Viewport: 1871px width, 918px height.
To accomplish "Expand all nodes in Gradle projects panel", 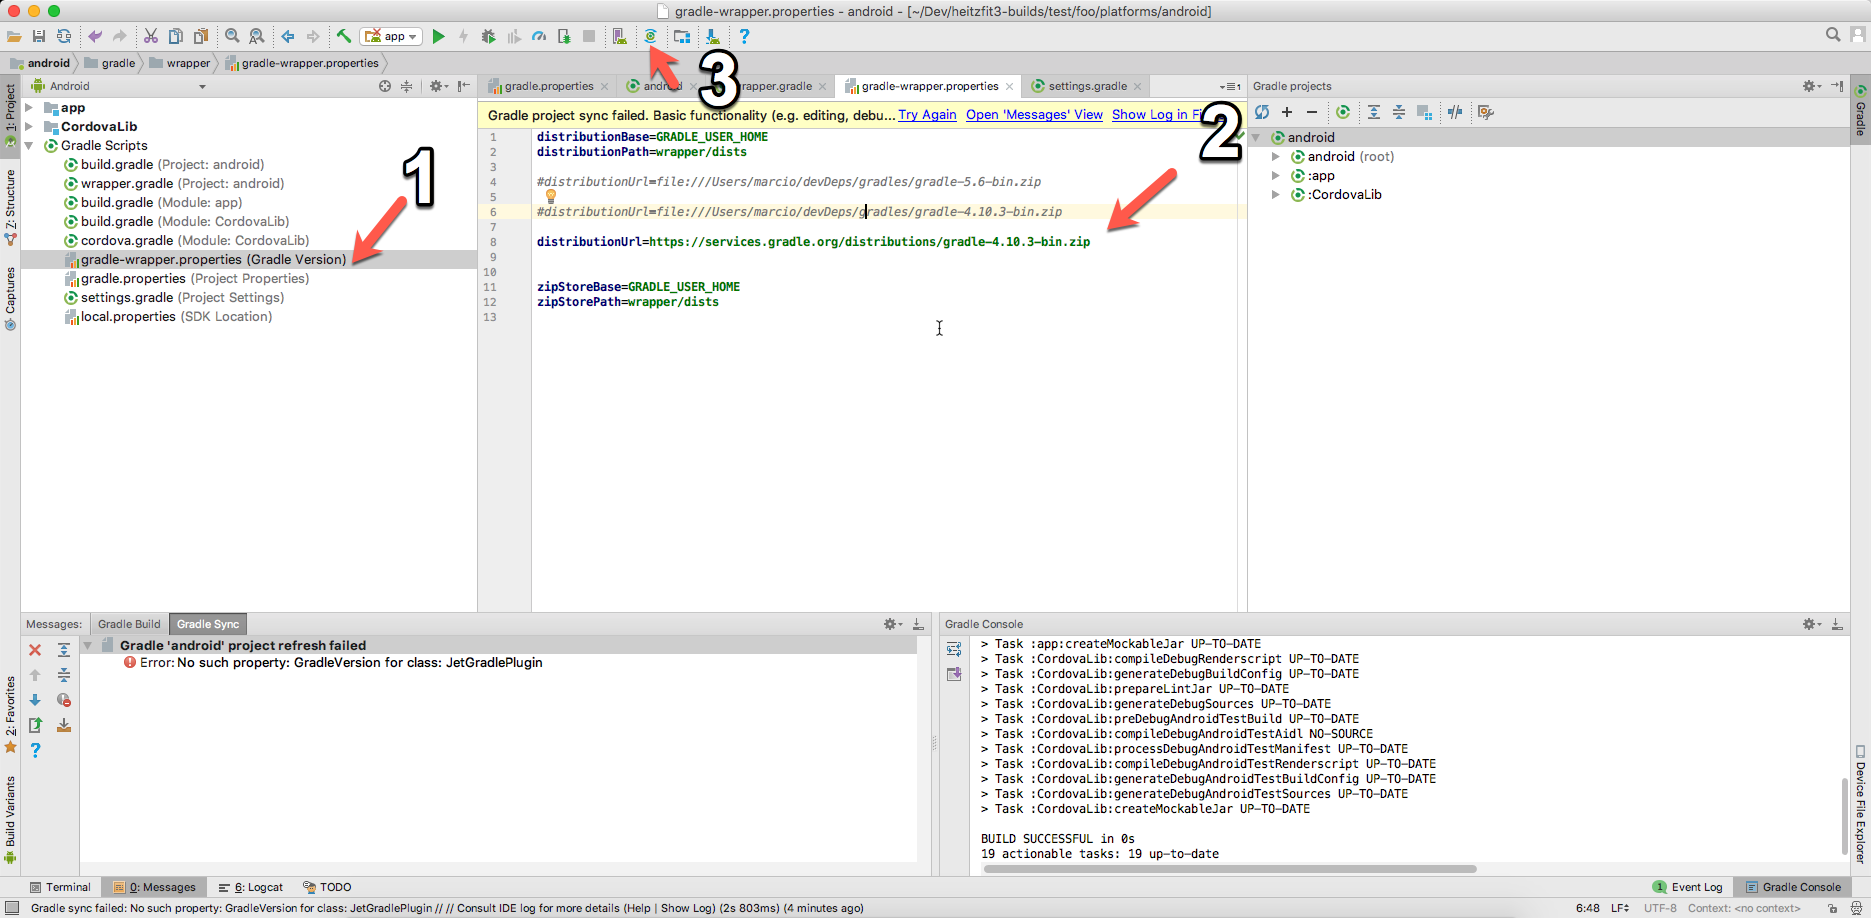I will pos(1374,112).
